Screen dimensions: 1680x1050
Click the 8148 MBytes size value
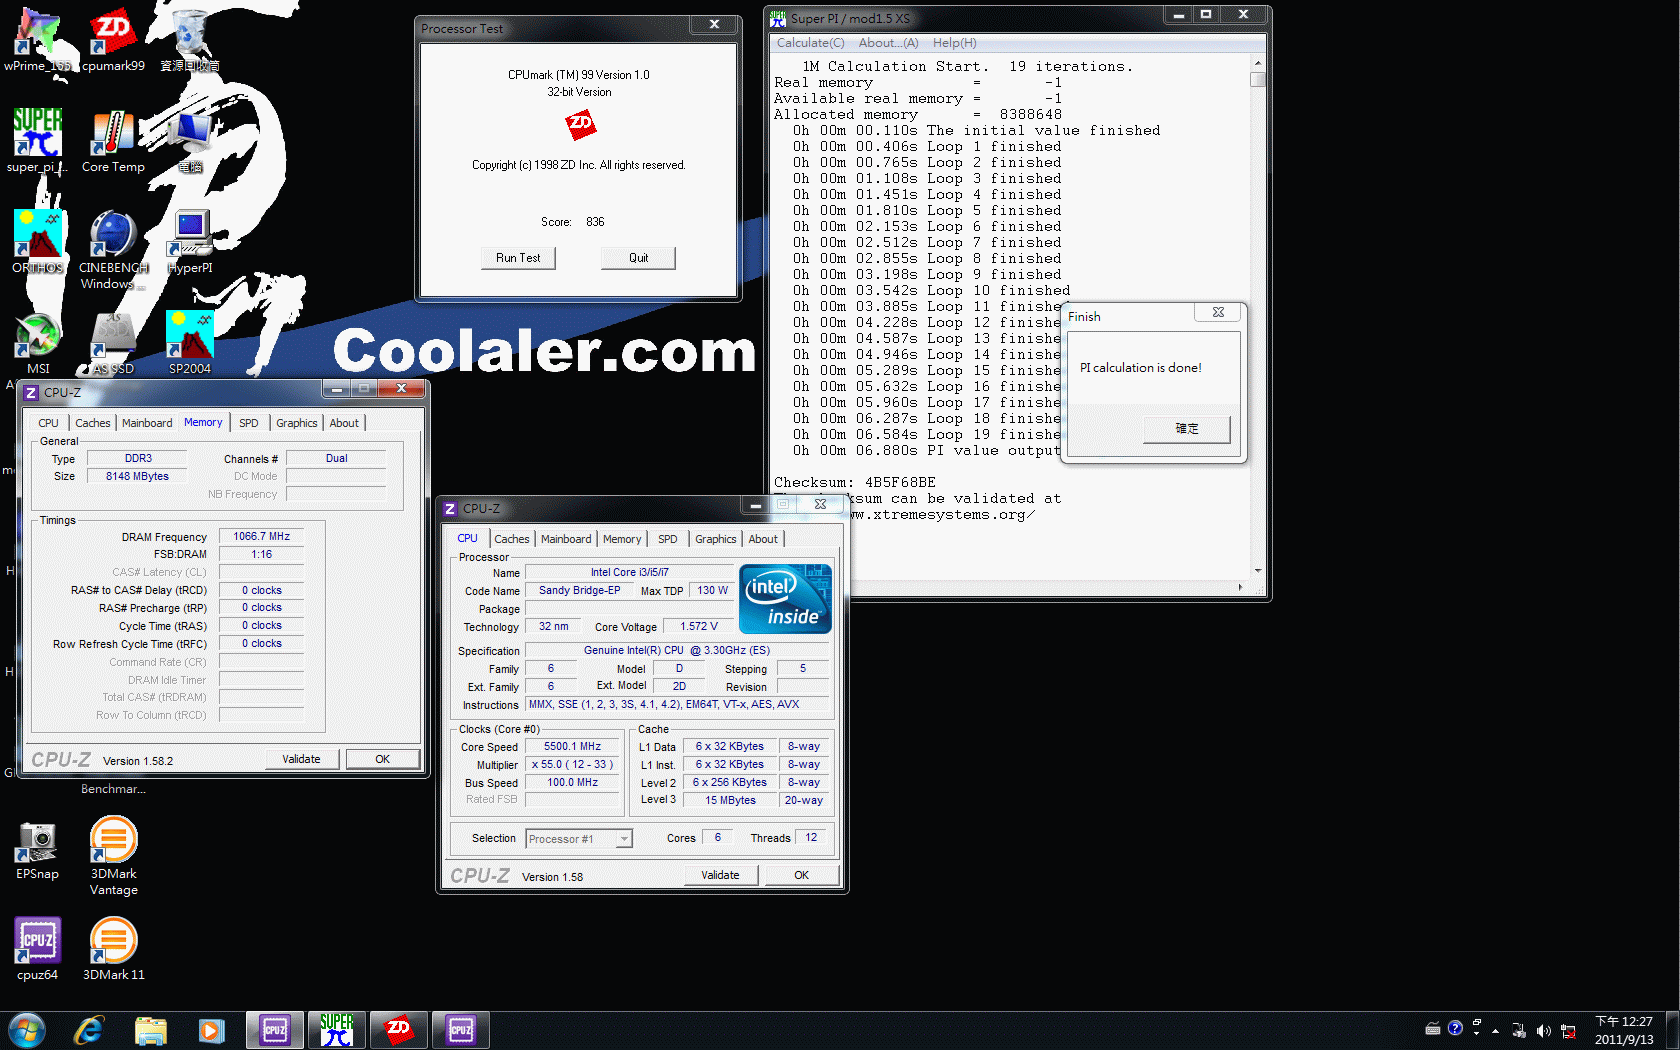137,476
